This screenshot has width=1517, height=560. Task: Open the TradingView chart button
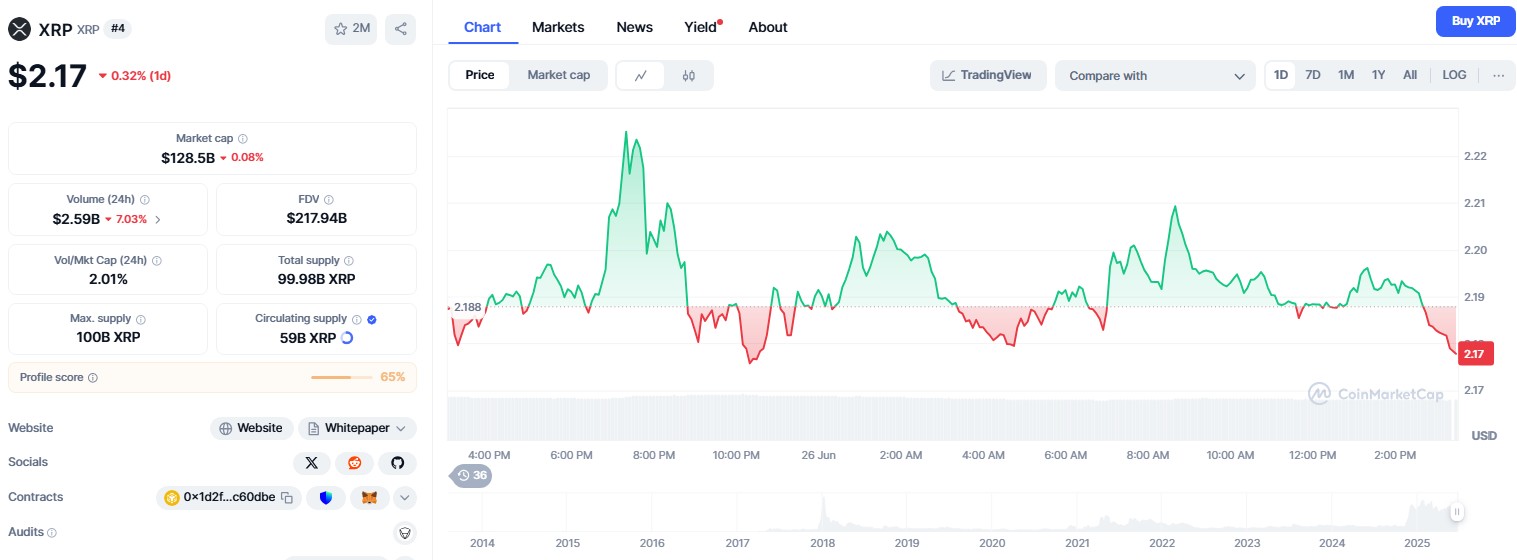[987, 75]
